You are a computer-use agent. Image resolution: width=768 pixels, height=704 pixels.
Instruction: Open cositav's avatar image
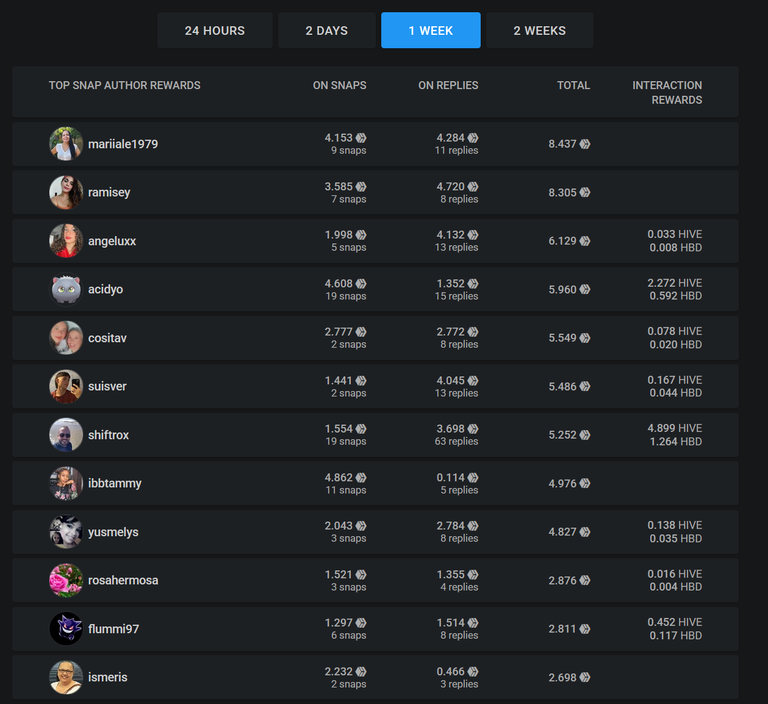(x=66, y=338)
